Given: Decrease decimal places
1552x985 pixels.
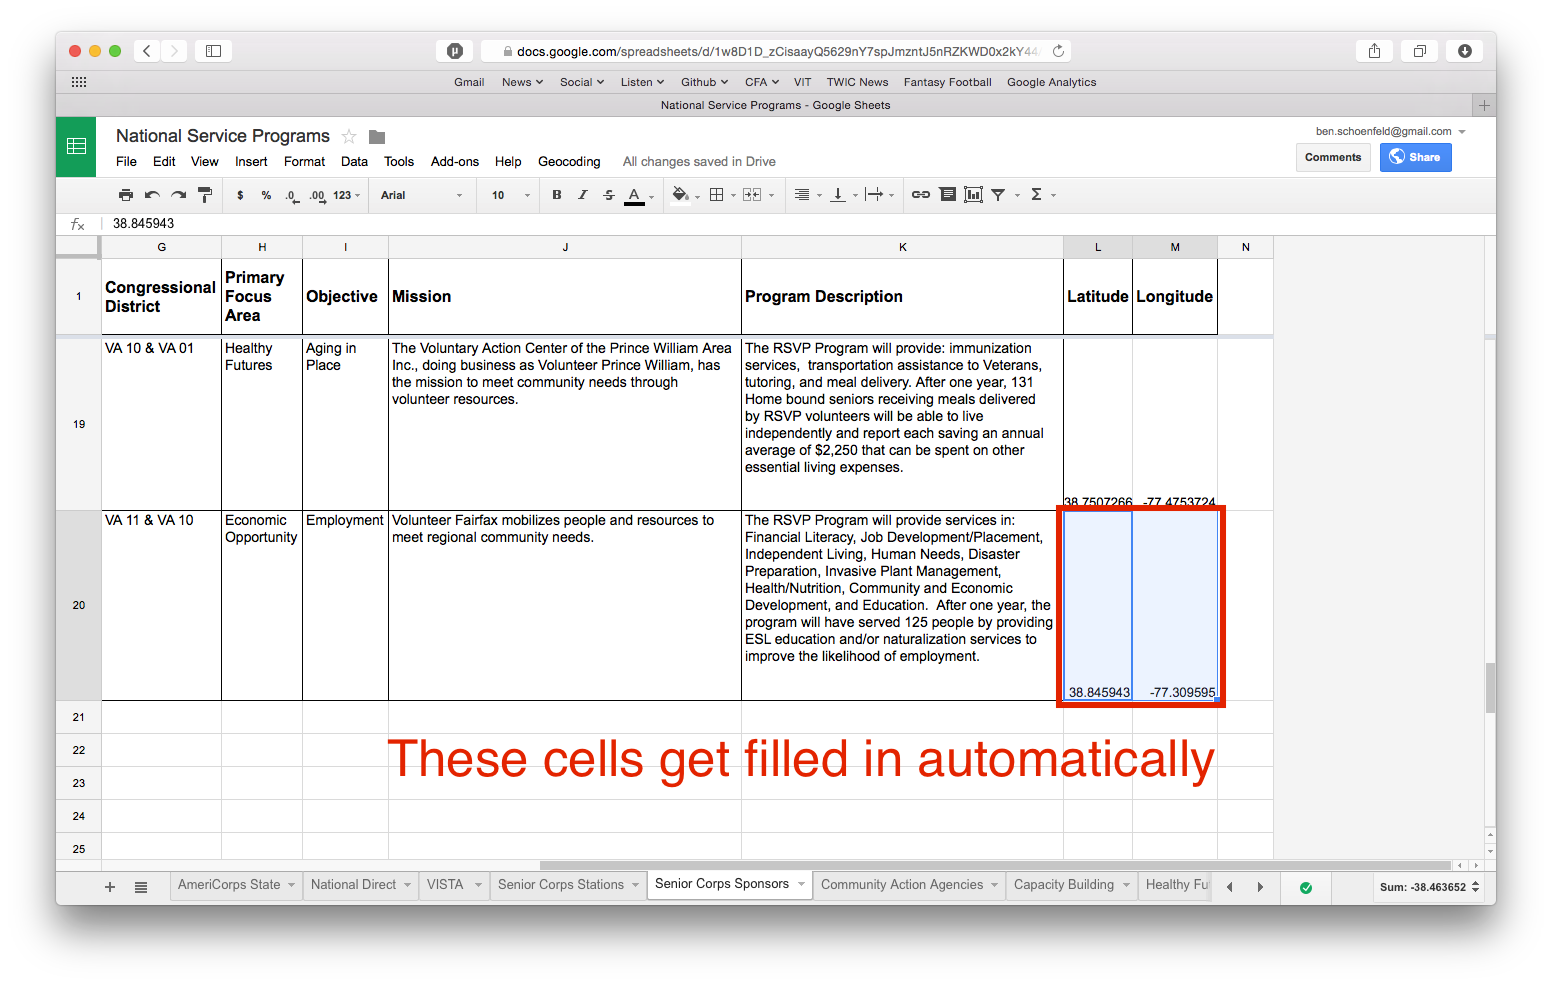Looking at the screenshot, I should 291,195.
